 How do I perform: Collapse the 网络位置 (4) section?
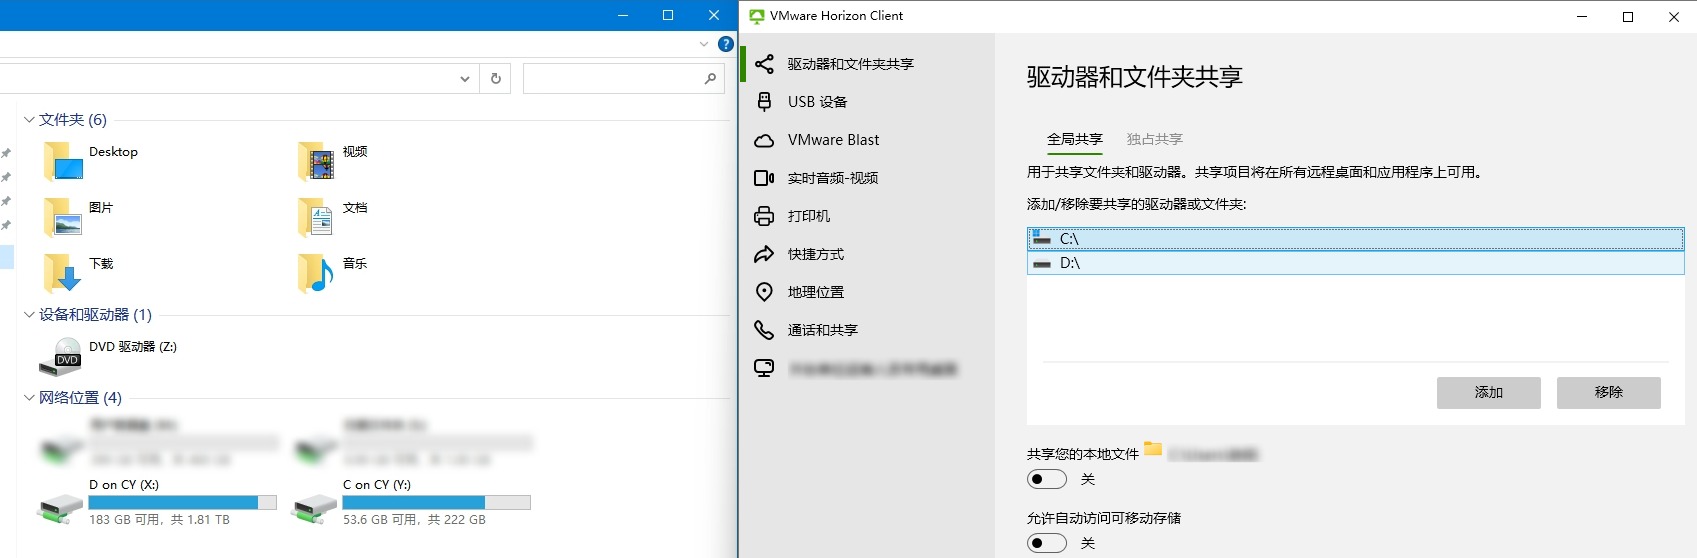tap(29, 398)
